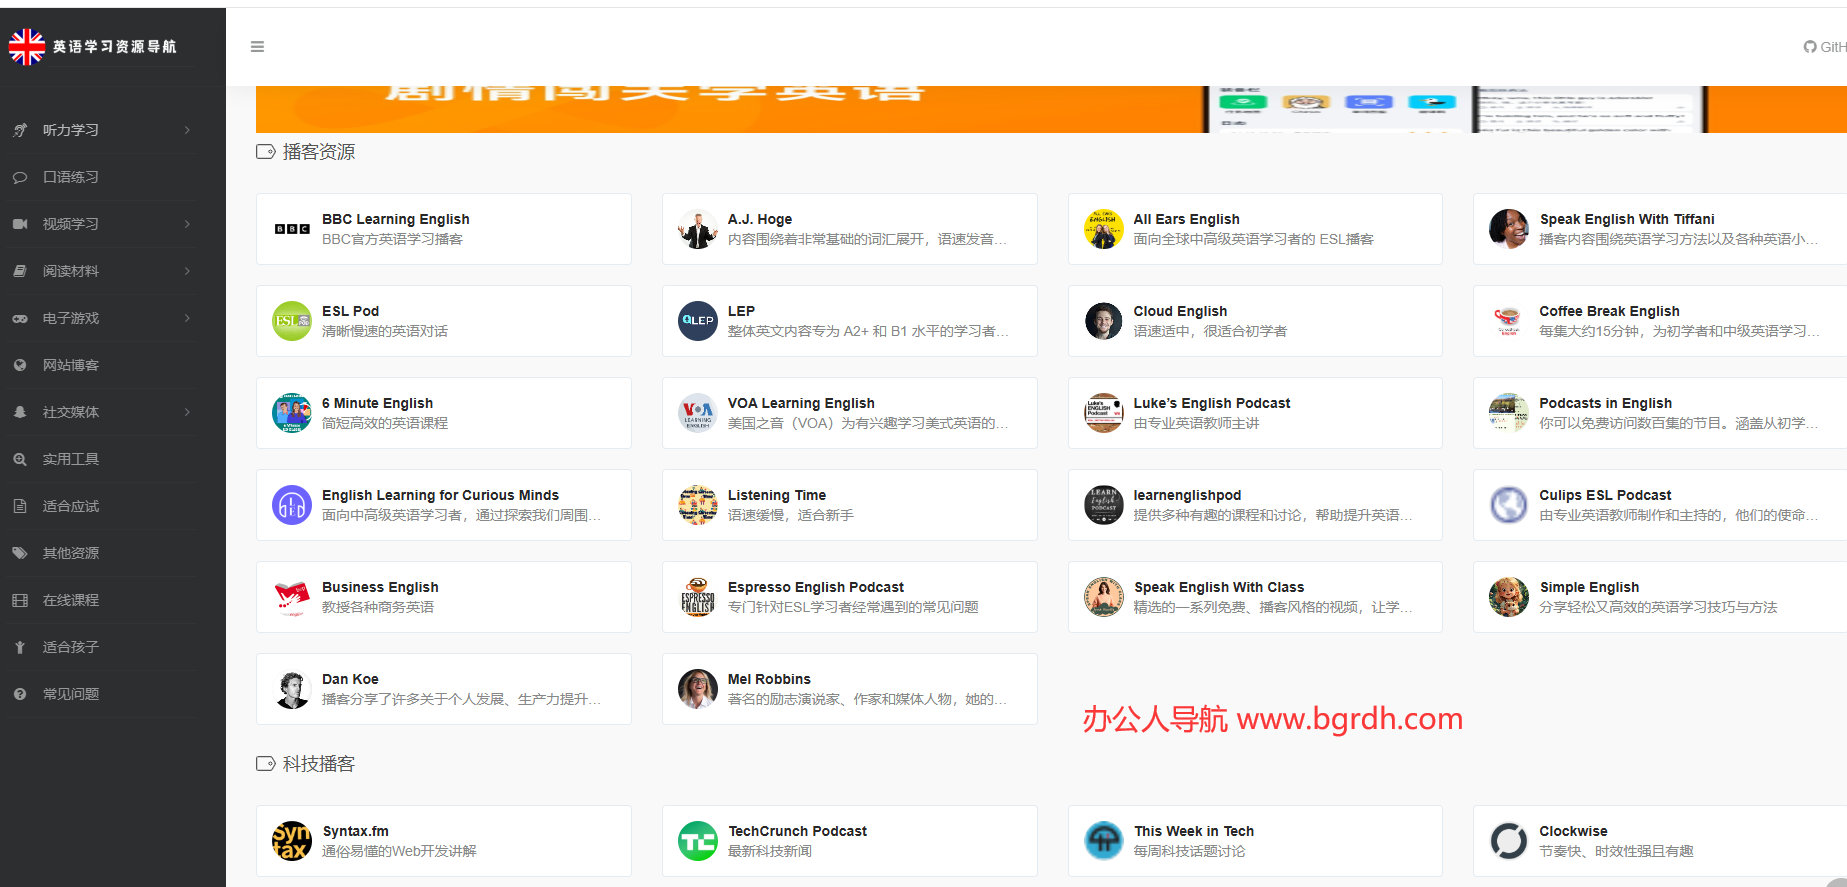Screen dimensions: 1847x887
Task: Click the orange banner image at top
Action: point(730,109)
